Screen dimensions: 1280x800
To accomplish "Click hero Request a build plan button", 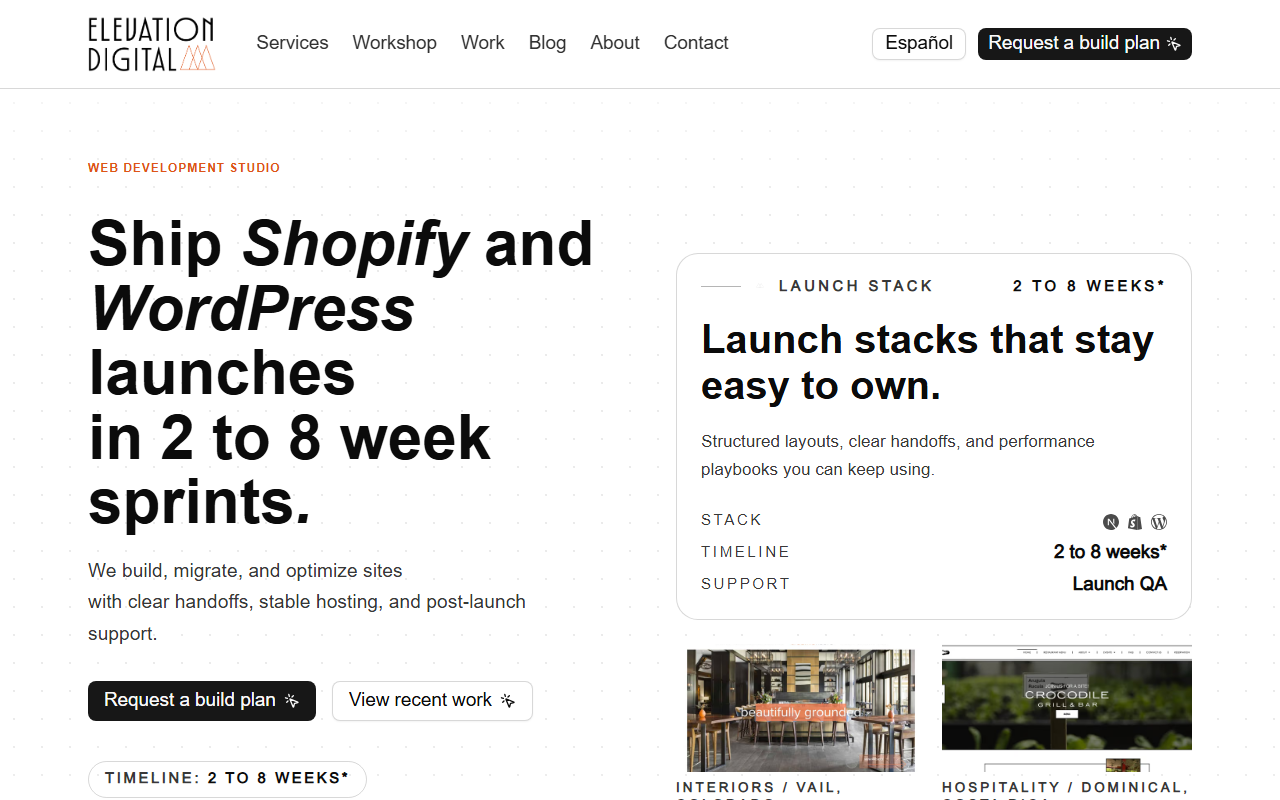I will coord(202,701).
